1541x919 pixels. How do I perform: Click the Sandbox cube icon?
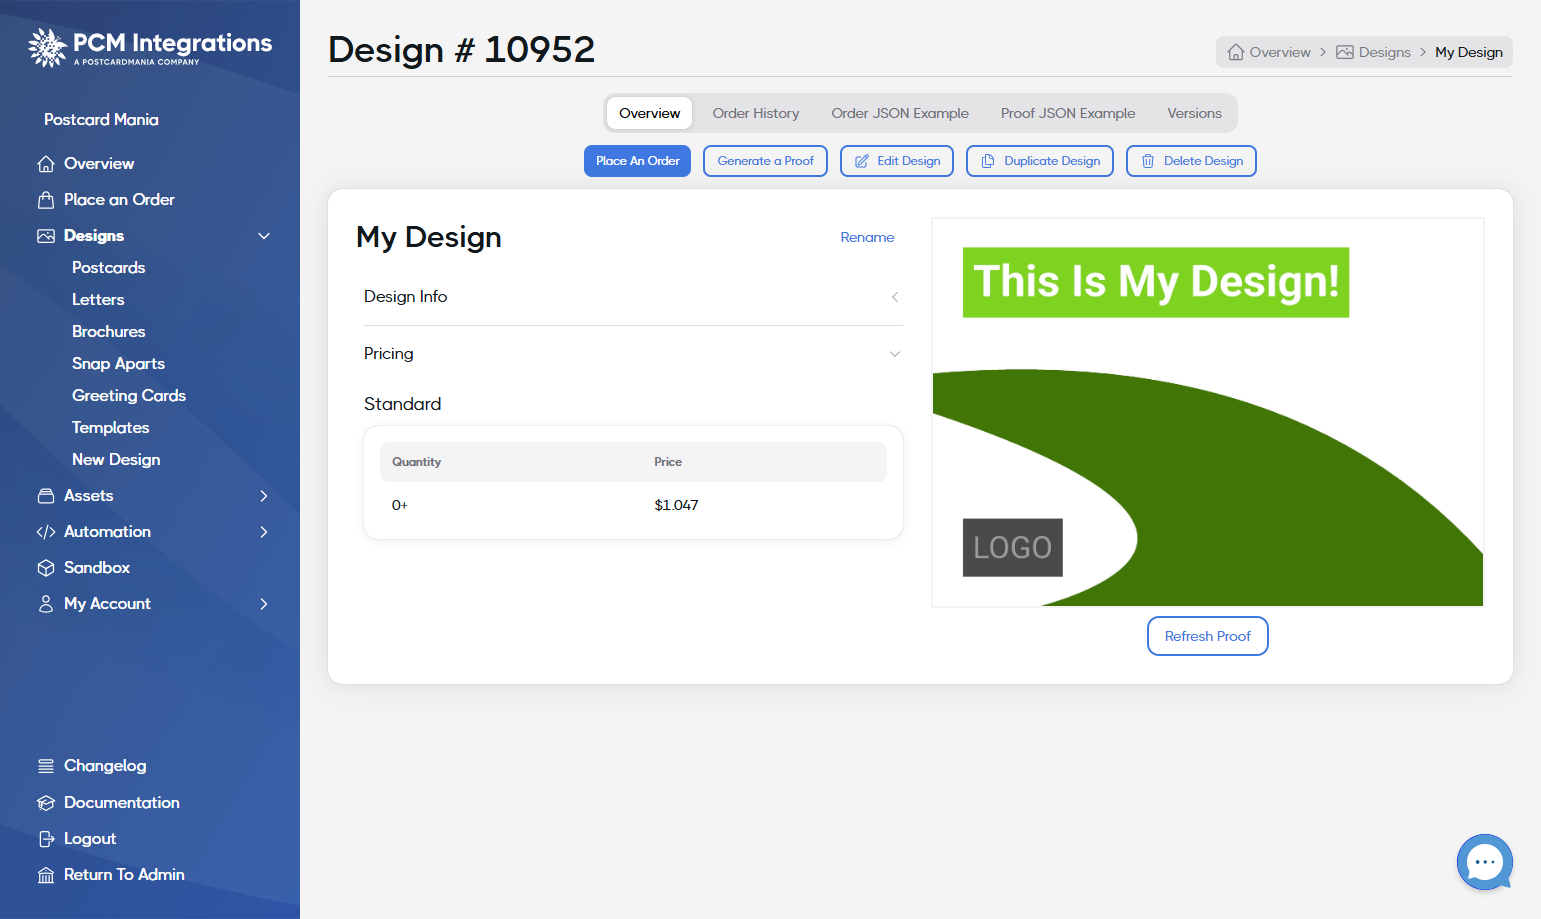[46, 568]
